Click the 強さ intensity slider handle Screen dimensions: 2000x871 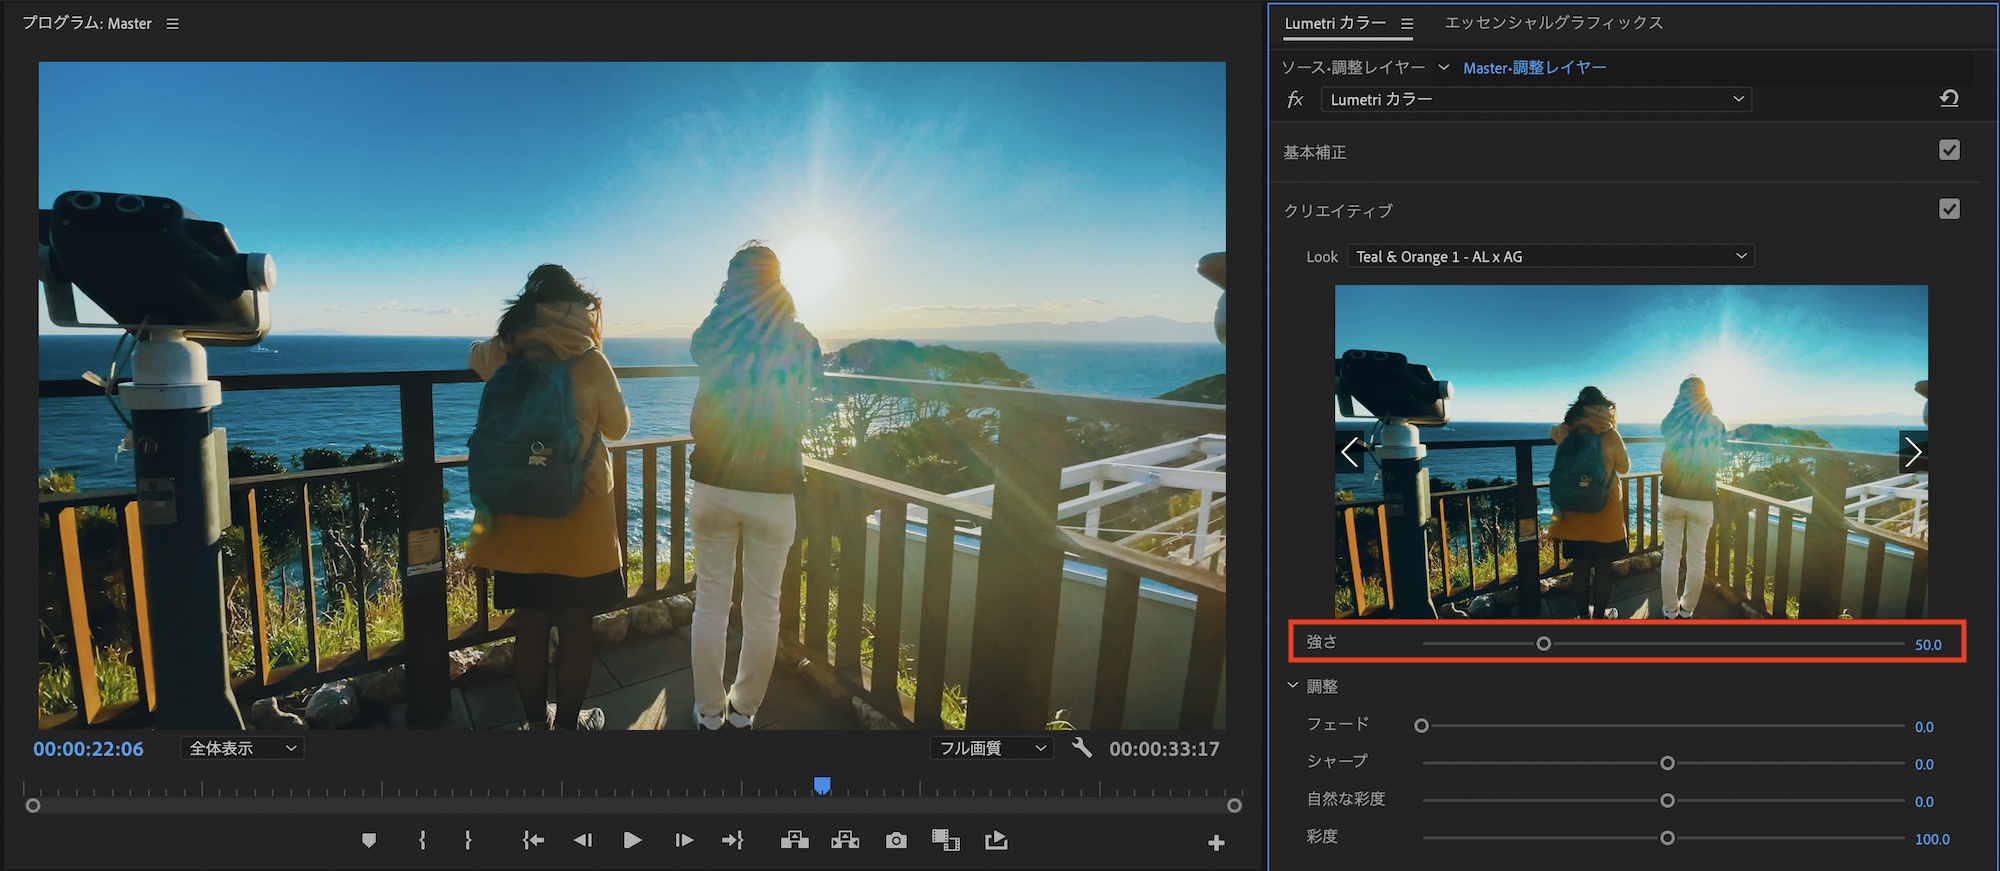point(1543,644)
